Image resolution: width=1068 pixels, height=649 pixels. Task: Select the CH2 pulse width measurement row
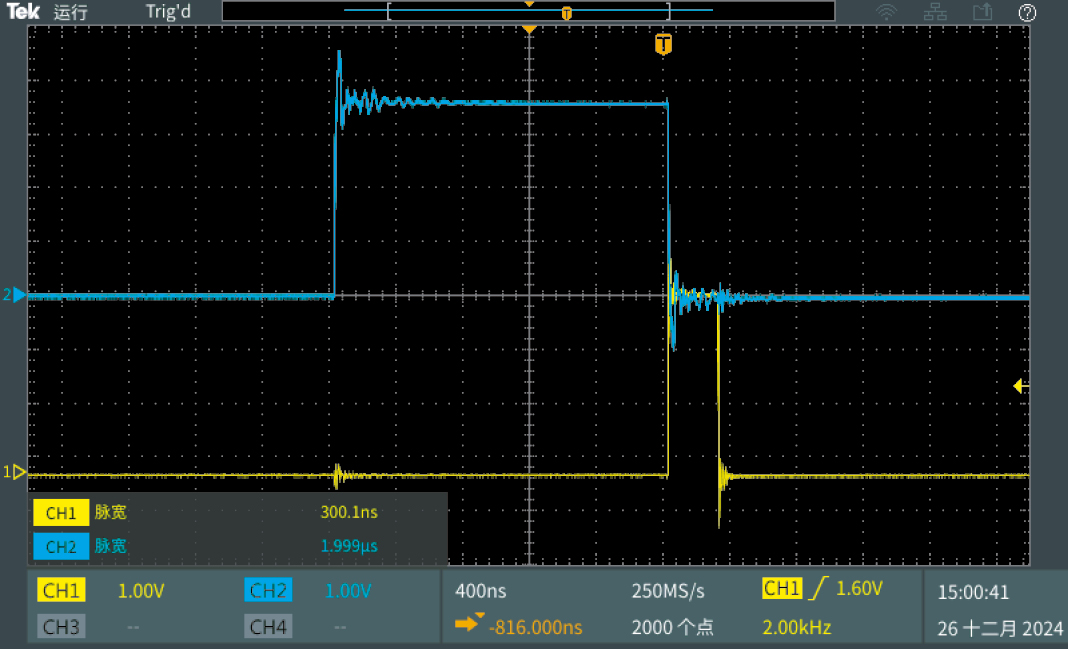click(x=237, y=546)
